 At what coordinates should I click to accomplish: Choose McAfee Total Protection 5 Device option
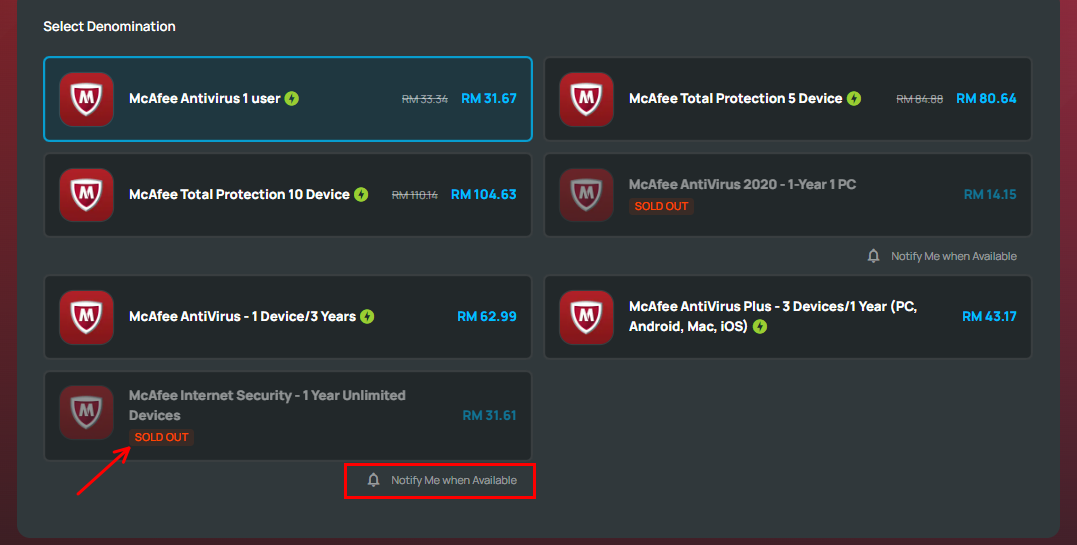(788, 99)
